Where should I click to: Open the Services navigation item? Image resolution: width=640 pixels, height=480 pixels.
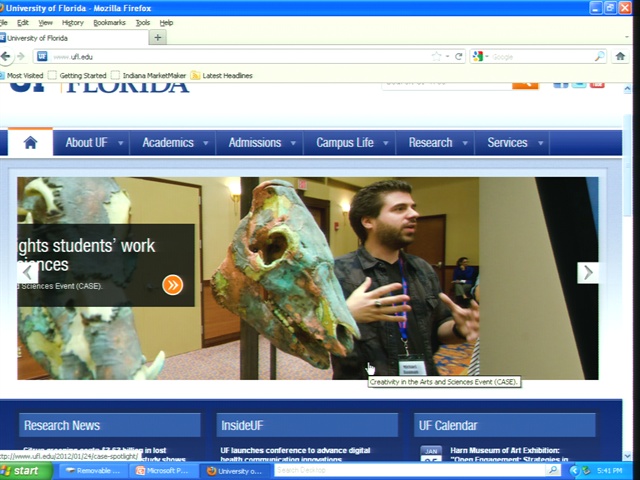507,142
